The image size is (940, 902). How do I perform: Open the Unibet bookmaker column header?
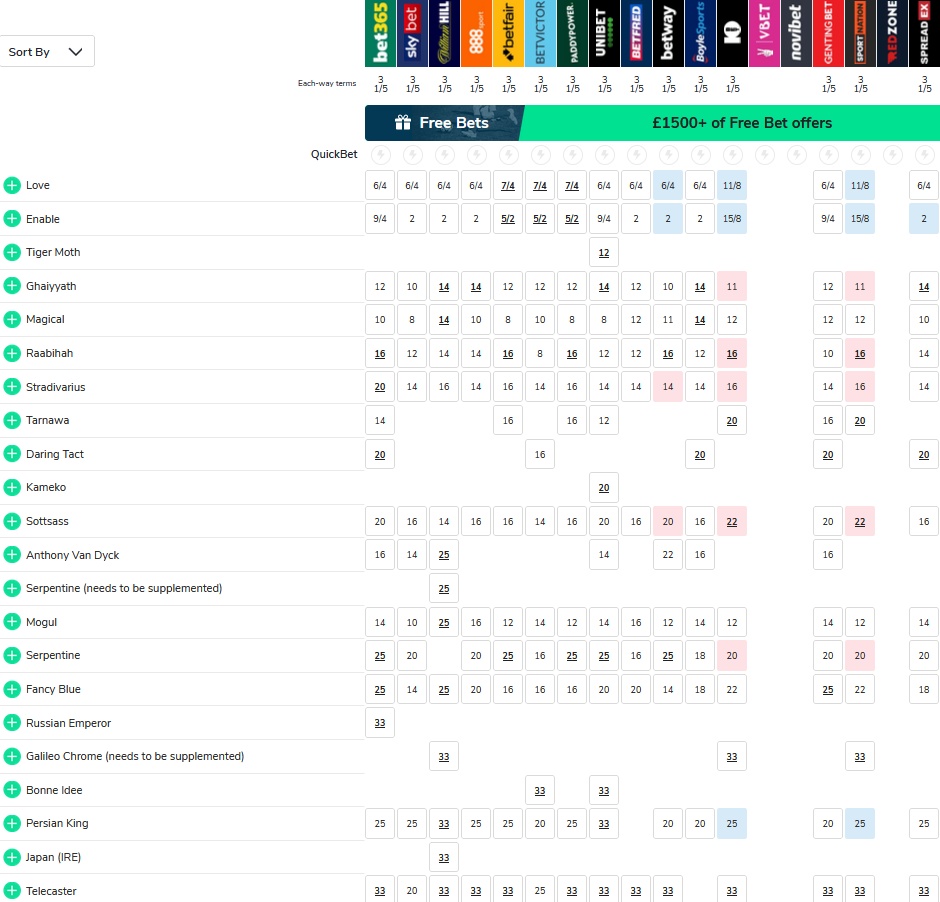pyautogui.click(x=604, y=33)
